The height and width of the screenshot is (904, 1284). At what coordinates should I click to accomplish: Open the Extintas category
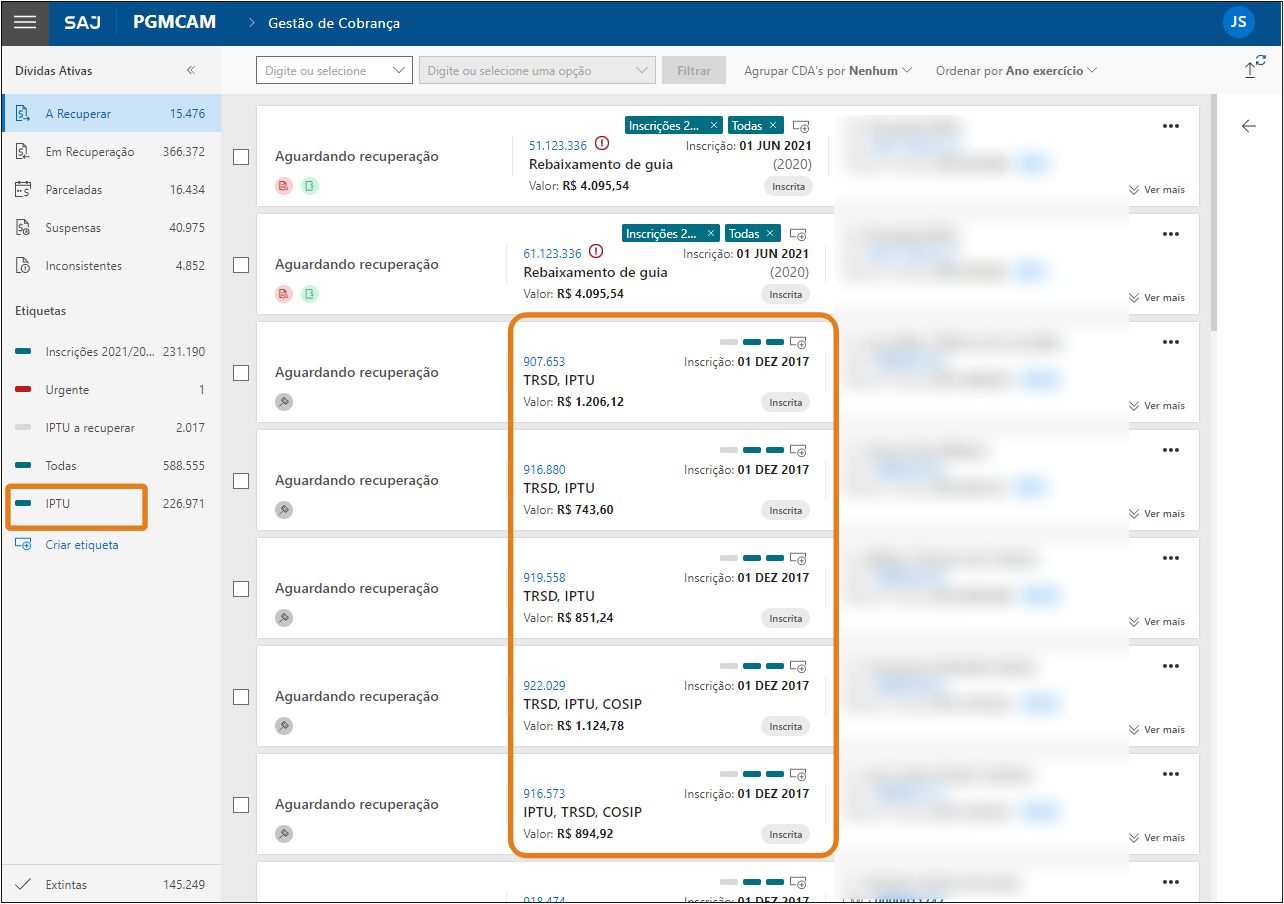click(111, 884)
